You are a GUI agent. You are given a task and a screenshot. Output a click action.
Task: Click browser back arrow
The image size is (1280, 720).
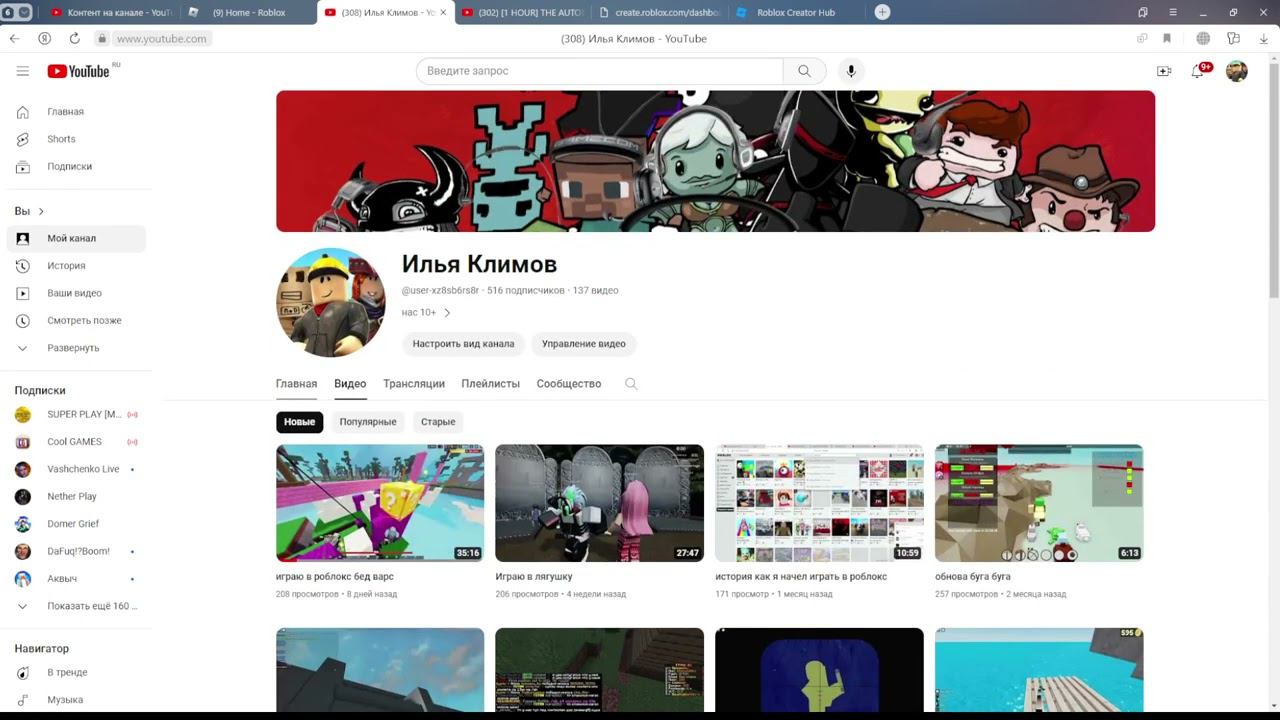[x=14, y=38]
